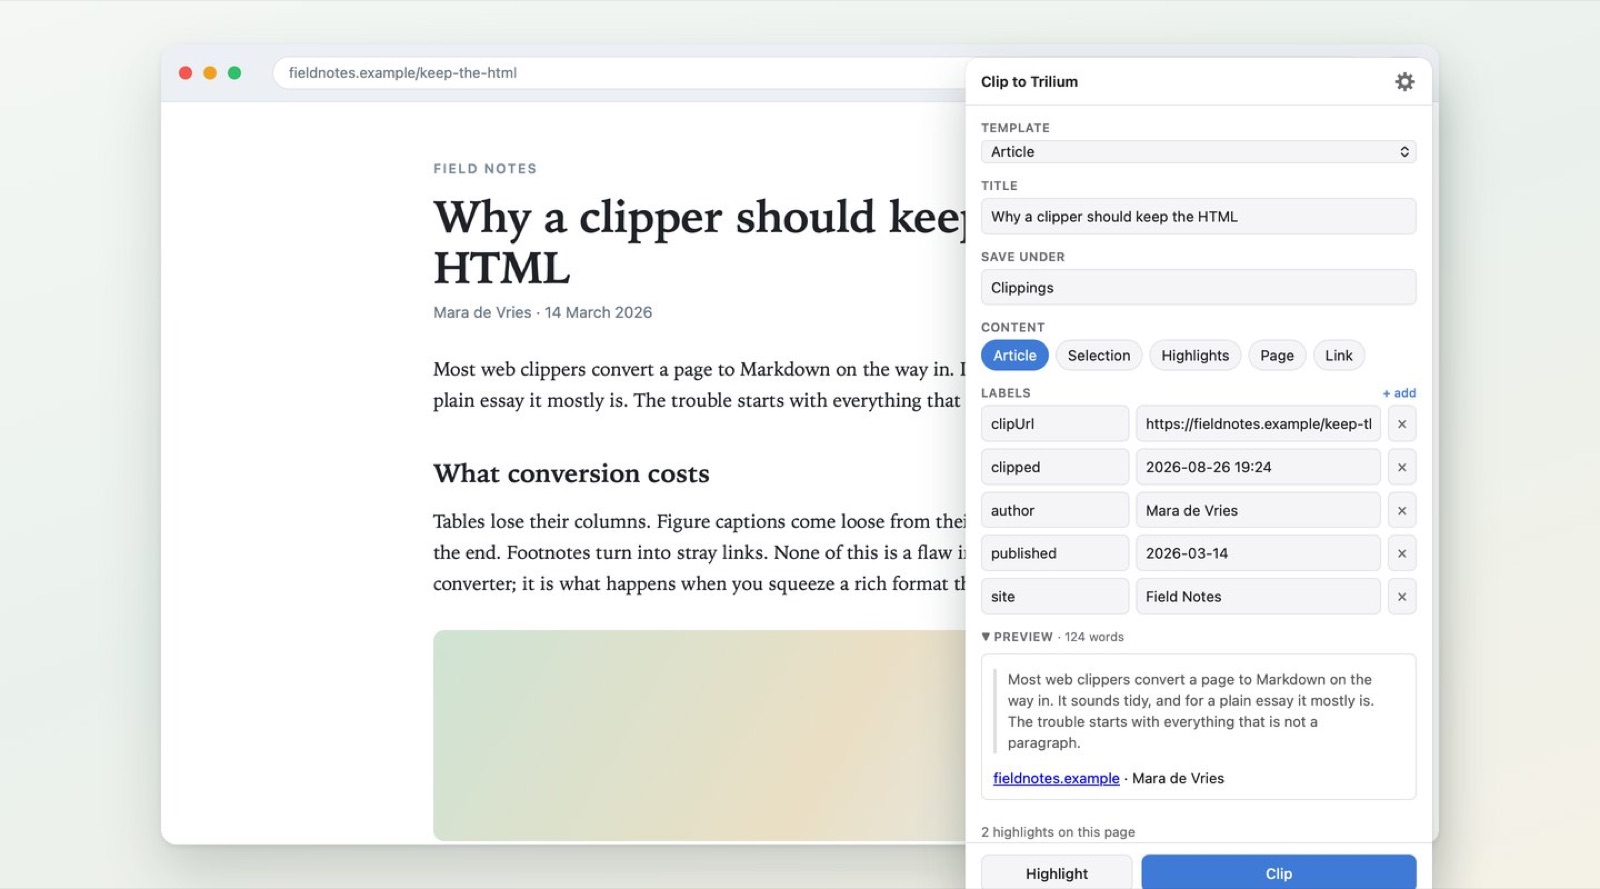Remove the clipped label
The width and height of the screenshot is (1600, 889).
coord(1402,467)
